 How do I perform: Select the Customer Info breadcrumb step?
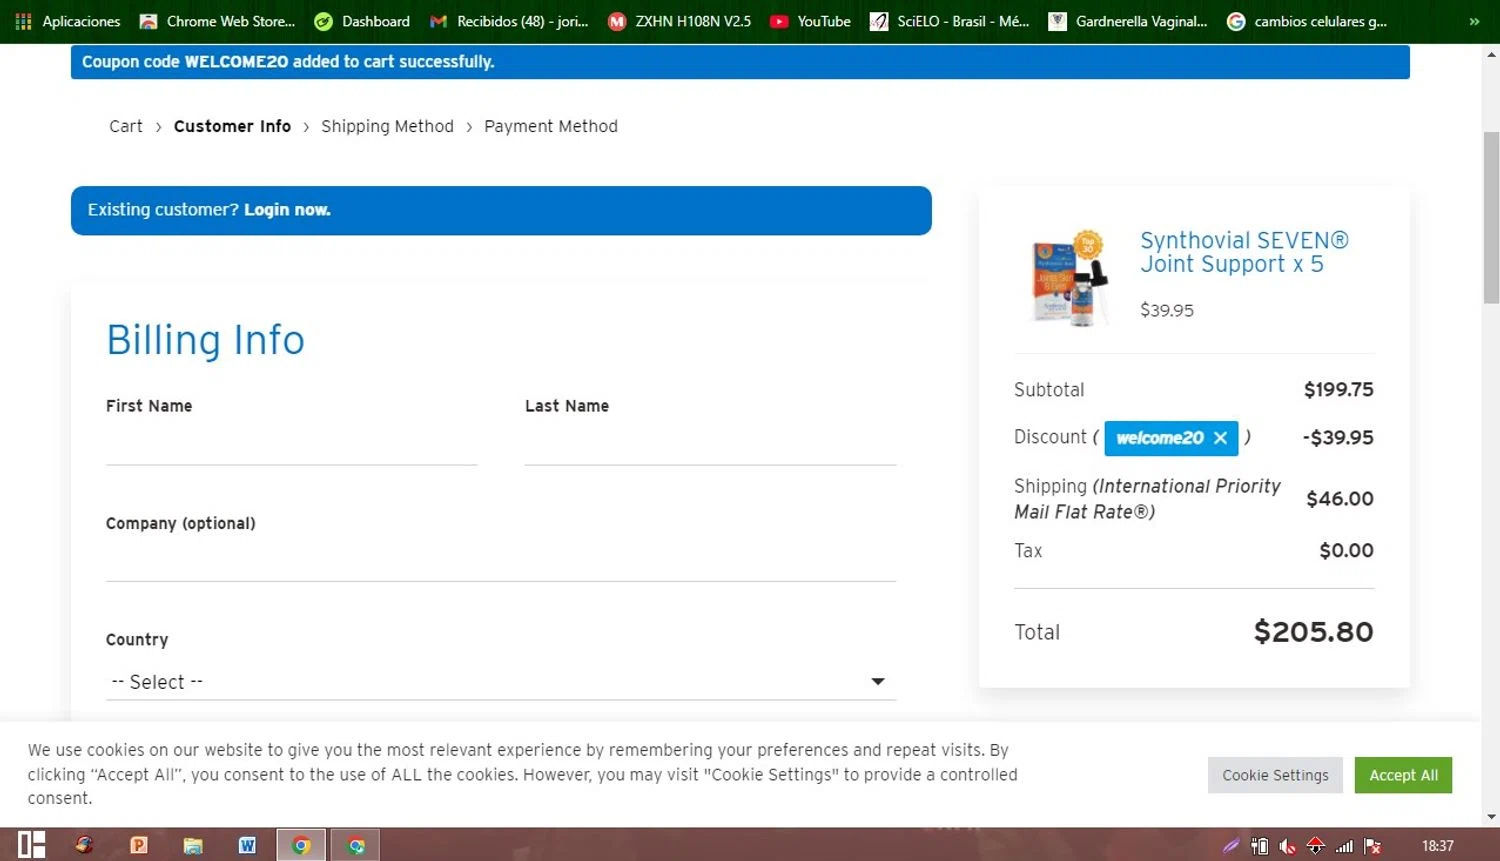click(232, 126)
